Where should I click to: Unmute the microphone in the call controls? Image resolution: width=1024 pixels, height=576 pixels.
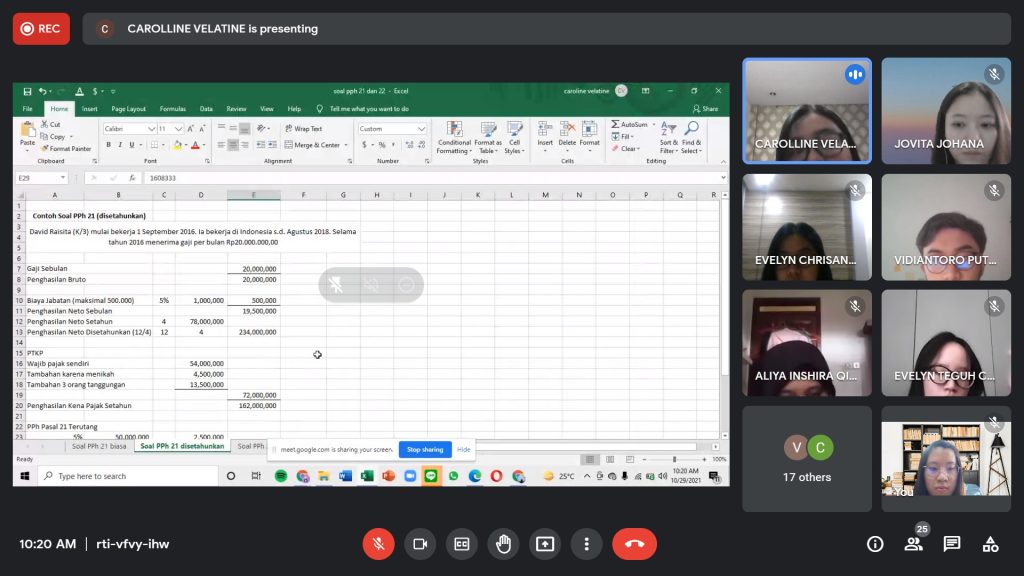378,544
